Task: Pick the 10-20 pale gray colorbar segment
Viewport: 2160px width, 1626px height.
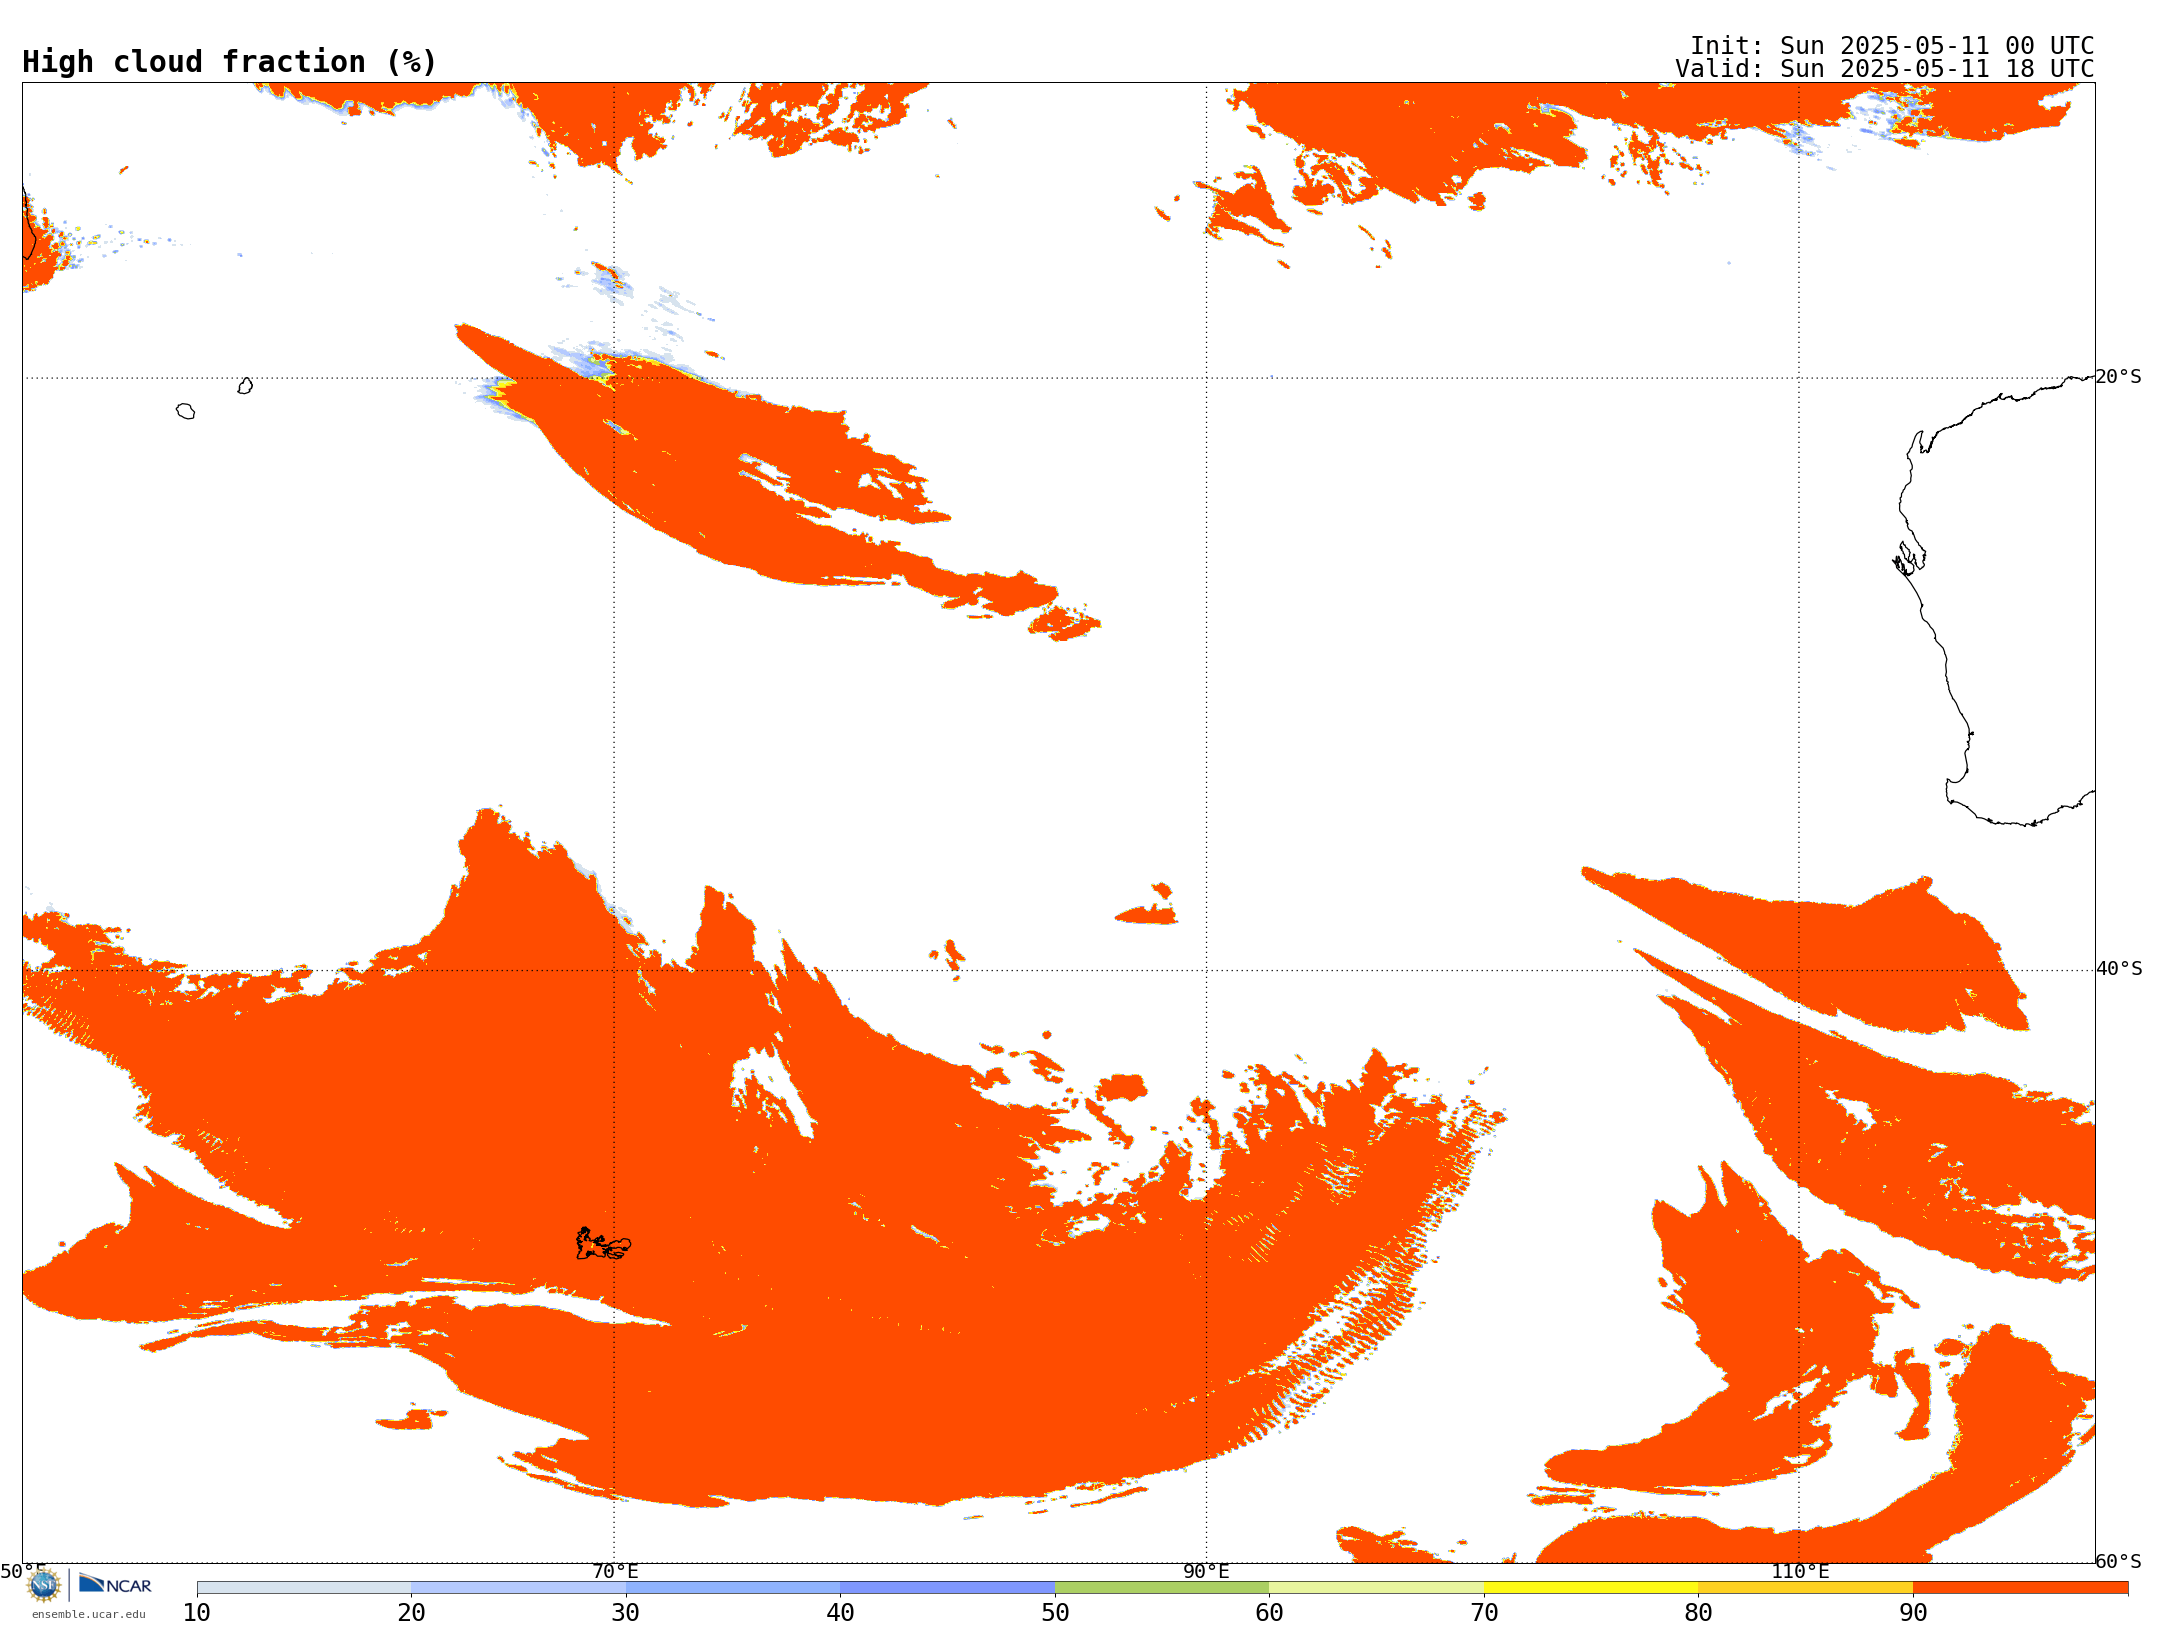Action: tap(304, 1588)
